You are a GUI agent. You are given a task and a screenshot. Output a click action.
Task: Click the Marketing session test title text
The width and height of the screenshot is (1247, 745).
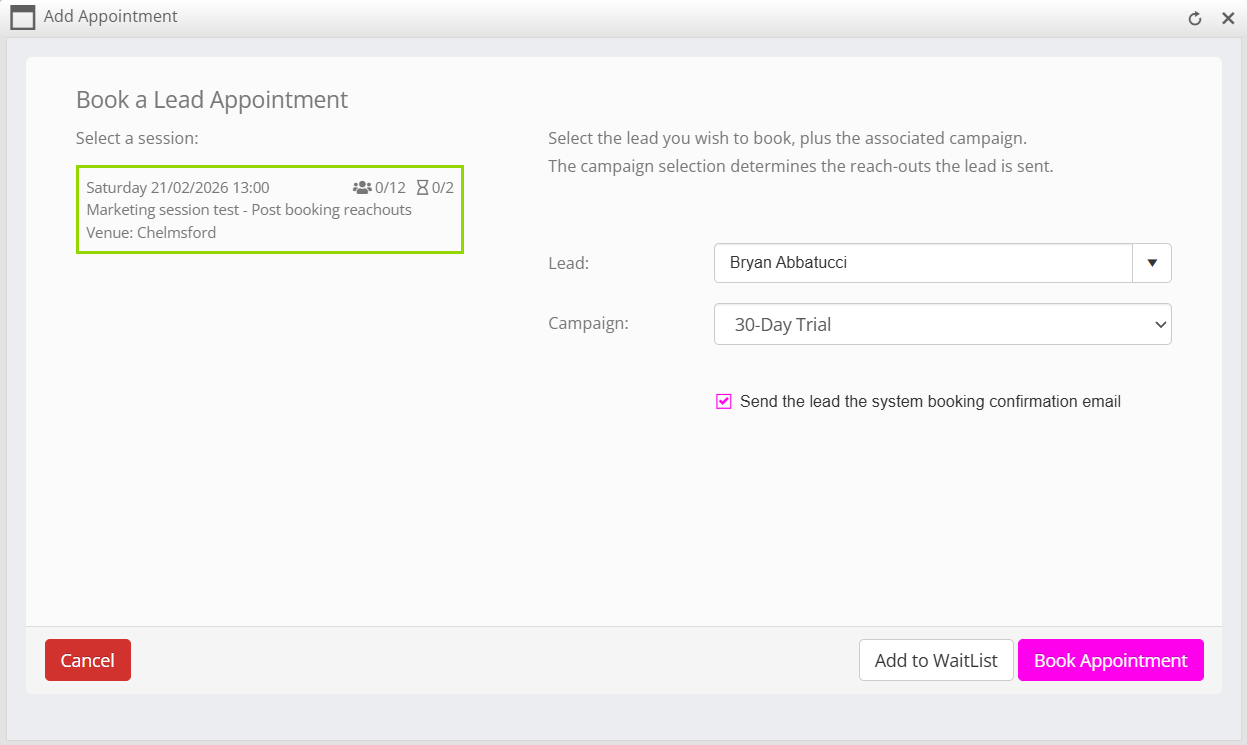coord(249,210)
